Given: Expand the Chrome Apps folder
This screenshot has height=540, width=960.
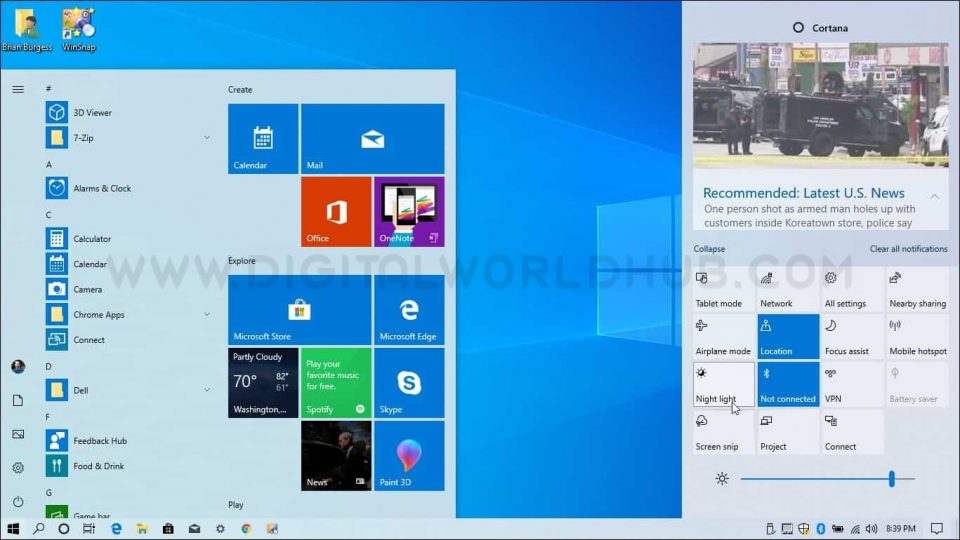Looking at the screenshot, I should click(x=207, y=315).
